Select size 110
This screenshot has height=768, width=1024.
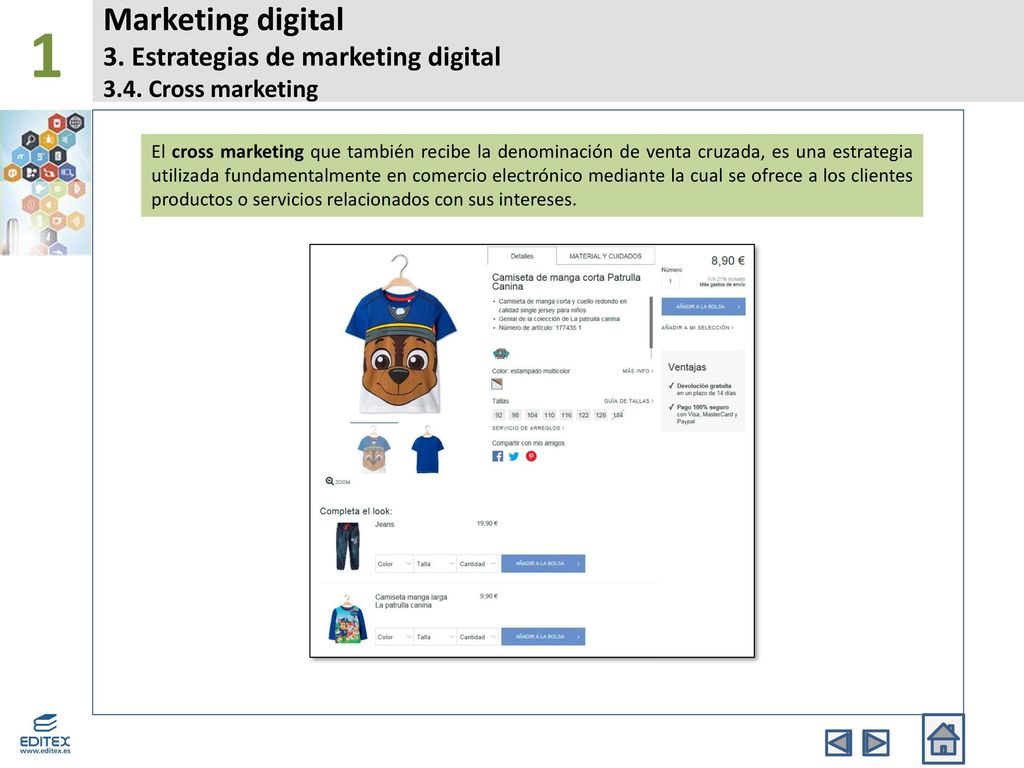pyautogui.click(x=549, y=415)
